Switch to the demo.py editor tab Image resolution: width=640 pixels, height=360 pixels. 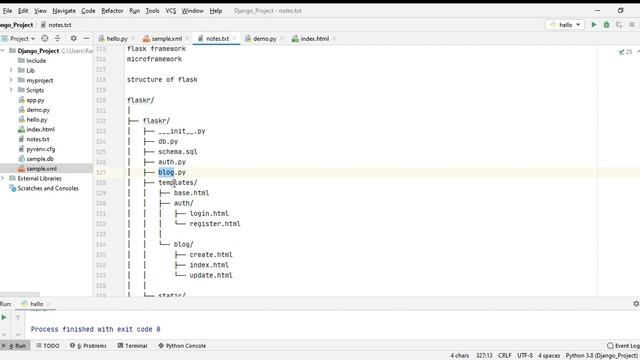click(264, 39)
